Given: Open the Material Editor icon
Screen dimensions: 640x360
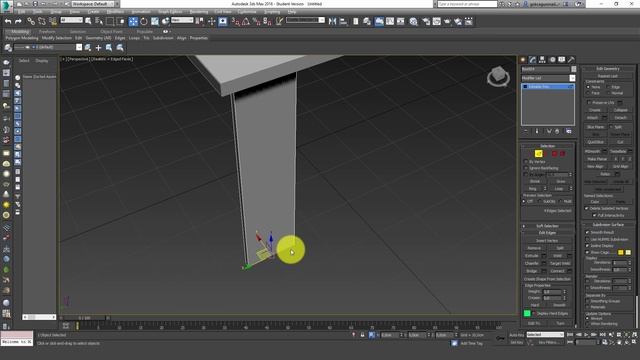Looking at the screenshot, I should pyautogui.click(x=413, y=21).
